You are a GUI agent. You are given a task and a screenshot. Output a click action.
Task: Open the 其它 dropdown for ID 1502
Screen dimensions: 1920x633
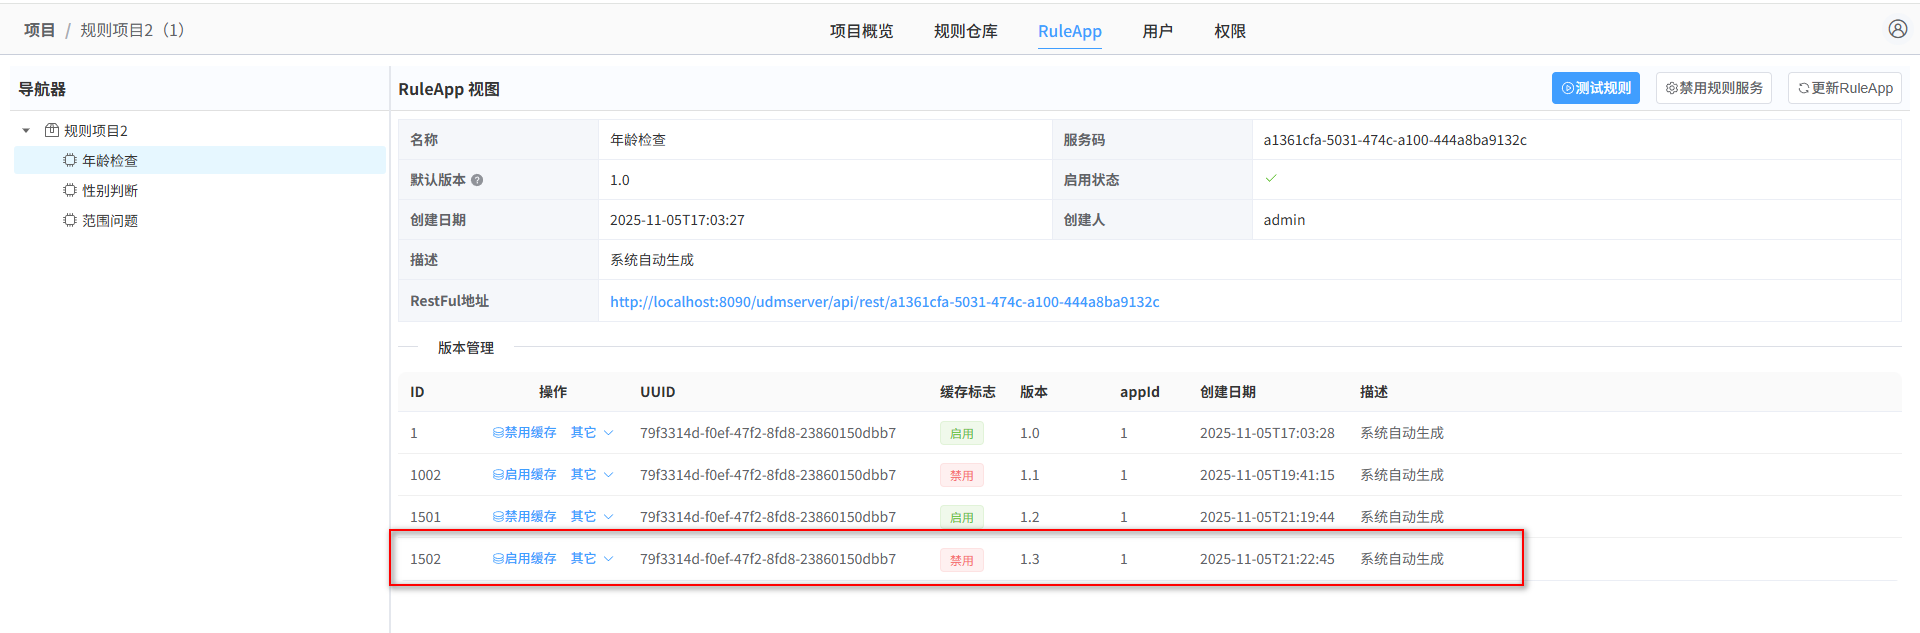click(x=591, y=559)
